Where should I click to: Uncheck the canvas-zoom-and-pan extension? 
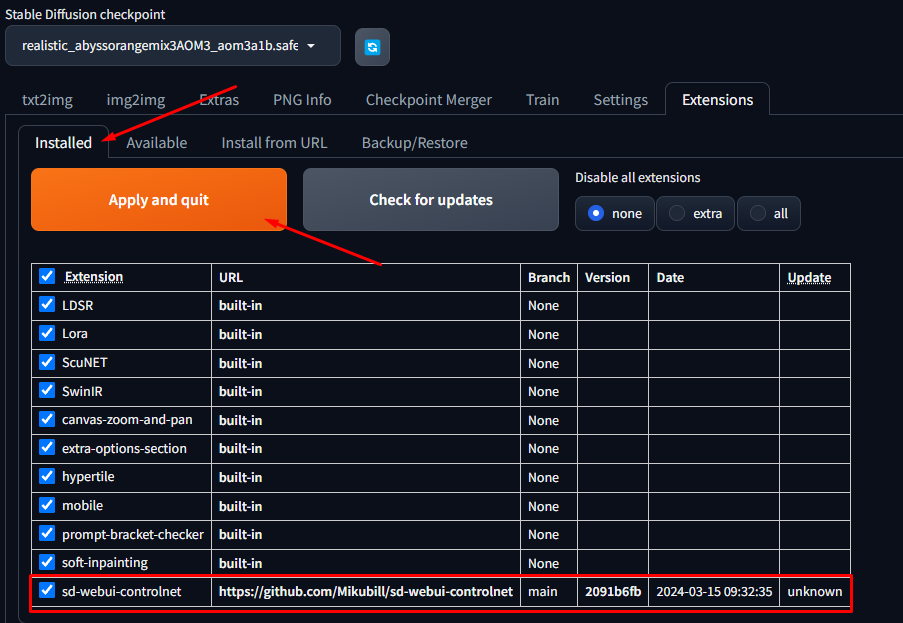point(47,420)
